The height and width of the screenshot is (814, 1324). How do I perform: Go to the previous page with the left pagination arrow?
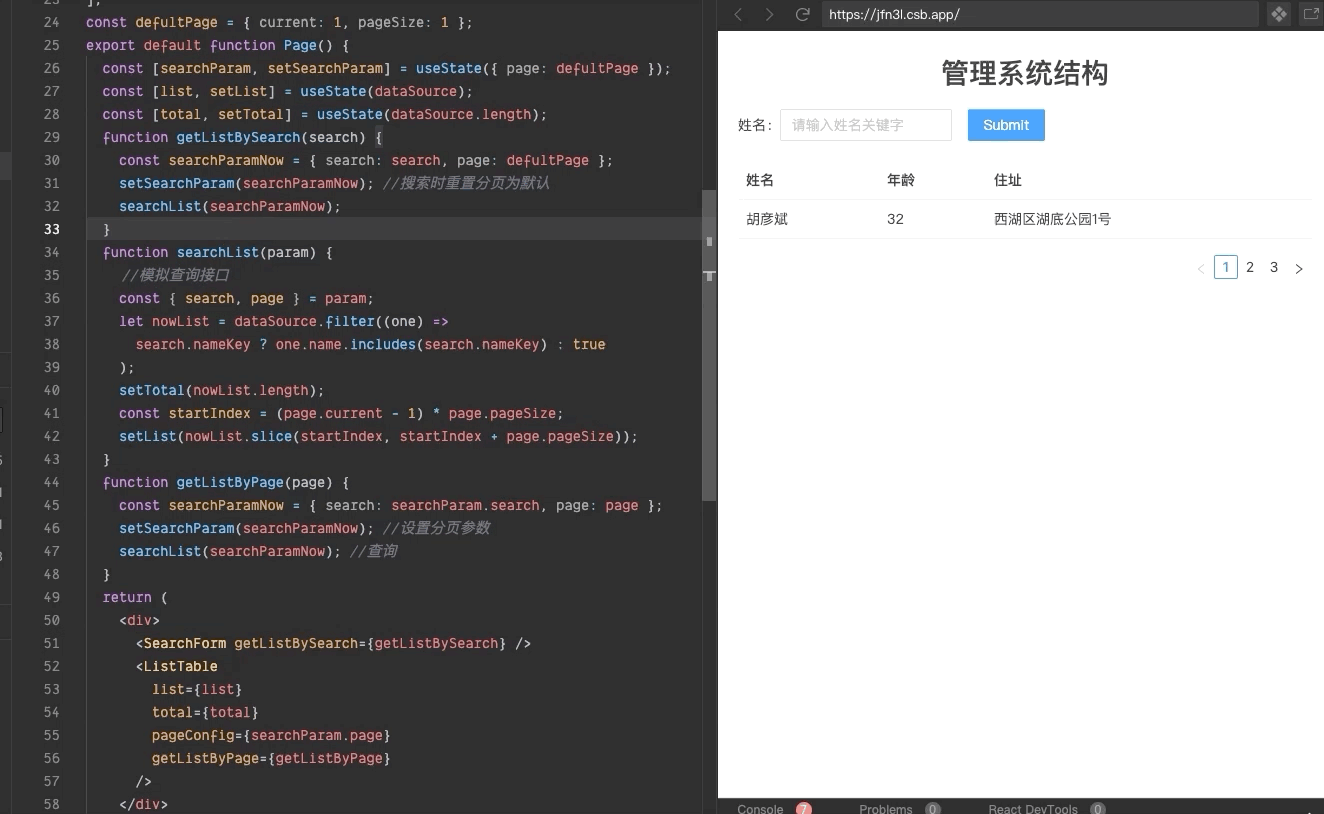coord(1201,268)
